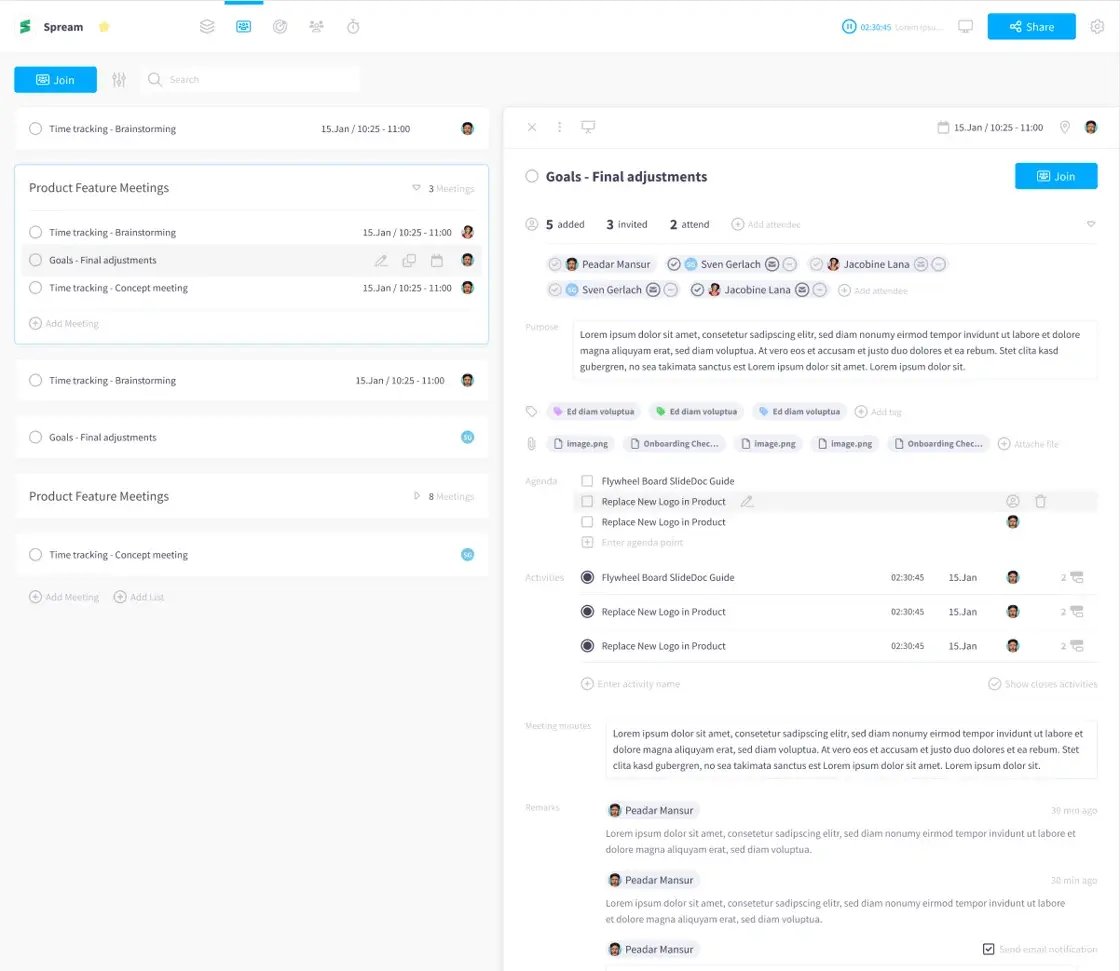The image size is (1120, 971).
Task: Click the presentation screen icon in details toolbar
Action: click(x=588, y=127)
